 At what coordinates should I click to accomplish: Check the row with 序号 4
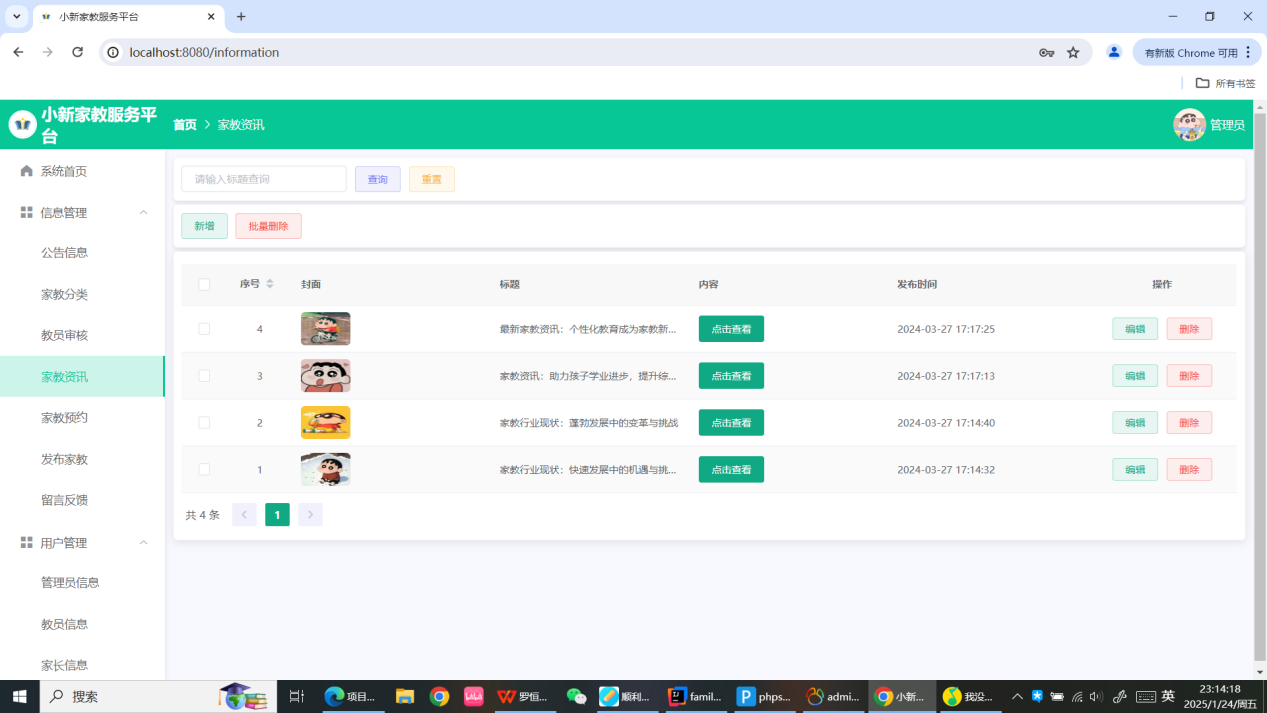204,329
